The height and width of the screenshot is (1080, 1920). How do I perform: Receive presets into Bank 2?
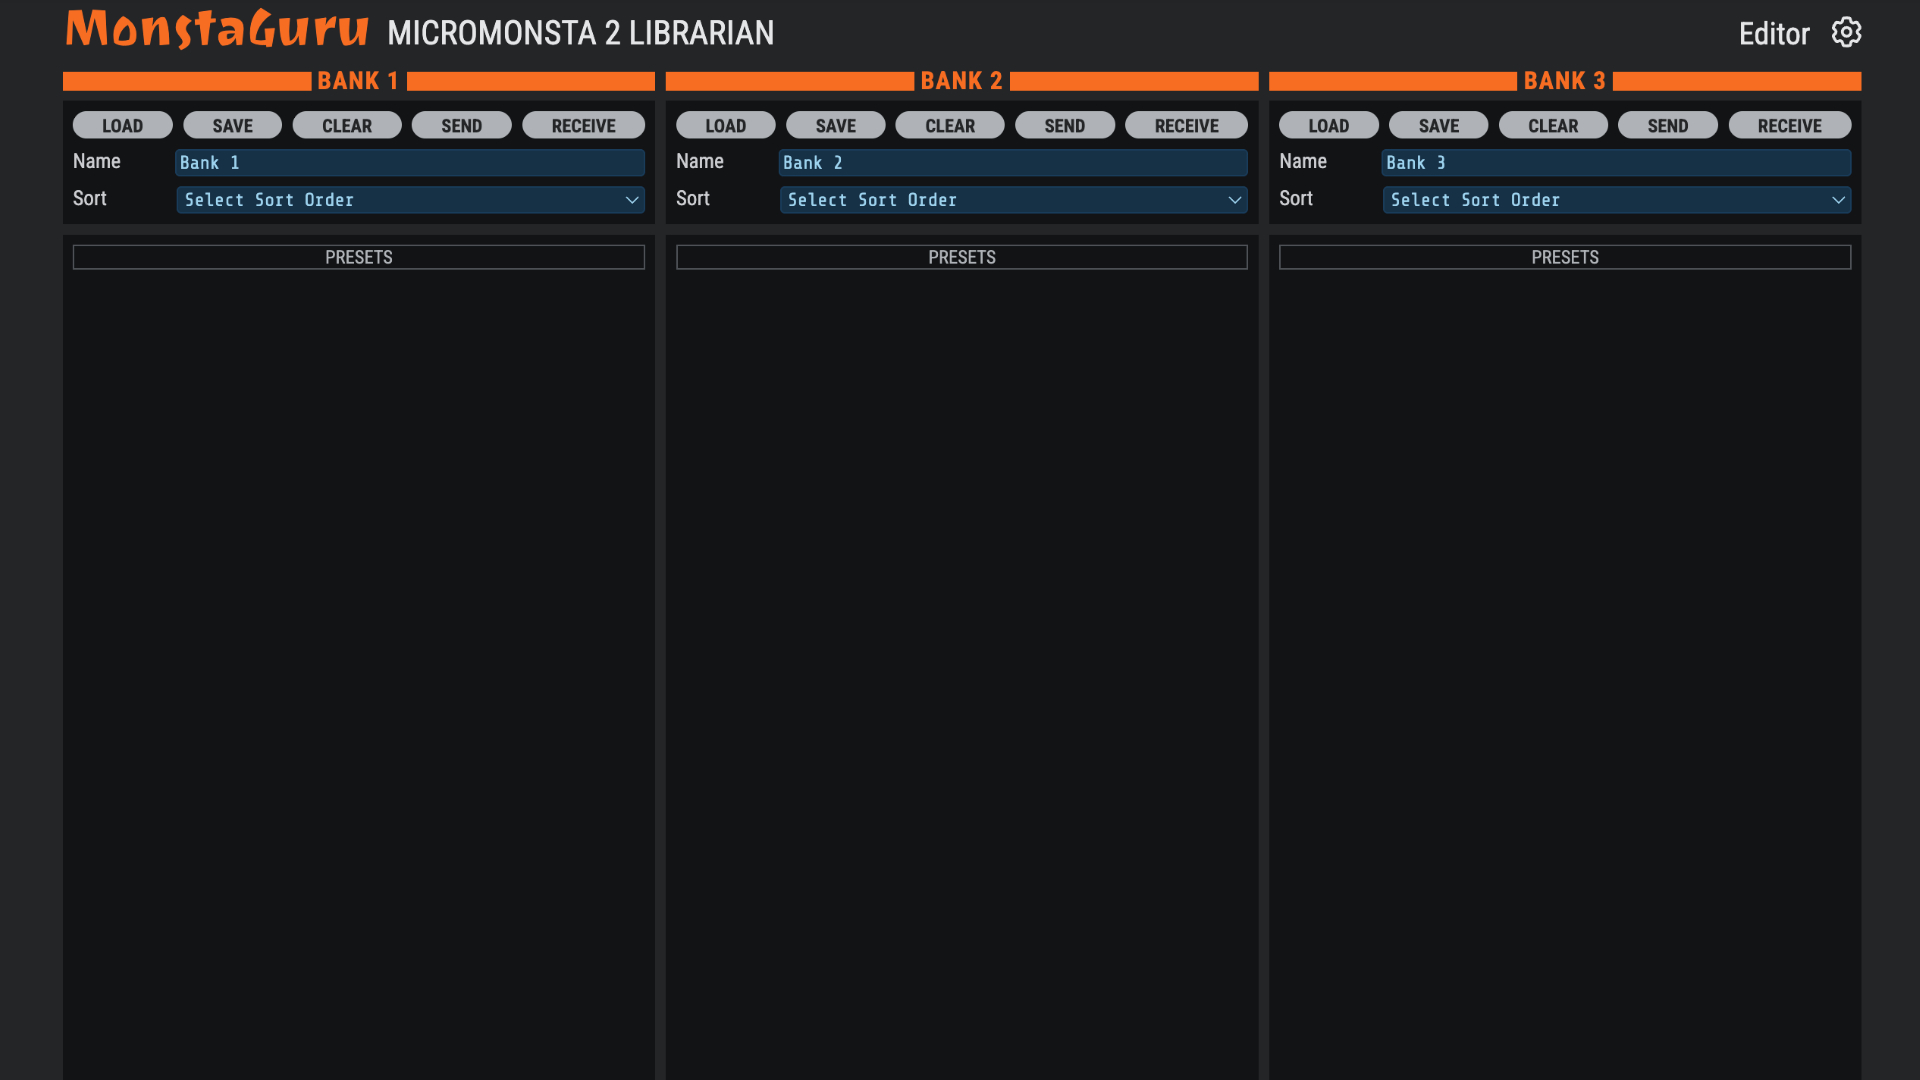[1186, 126]
